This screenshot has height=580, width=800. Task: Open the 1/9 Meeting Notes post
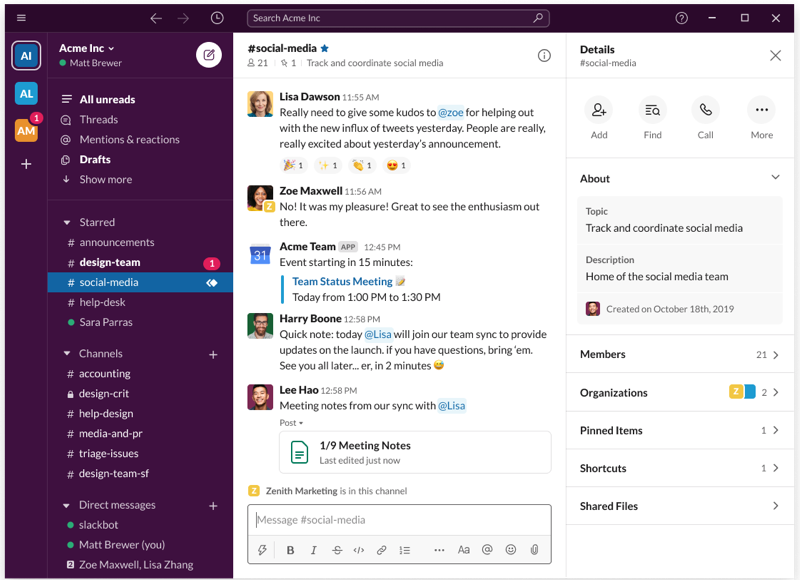tap(415, 452)
